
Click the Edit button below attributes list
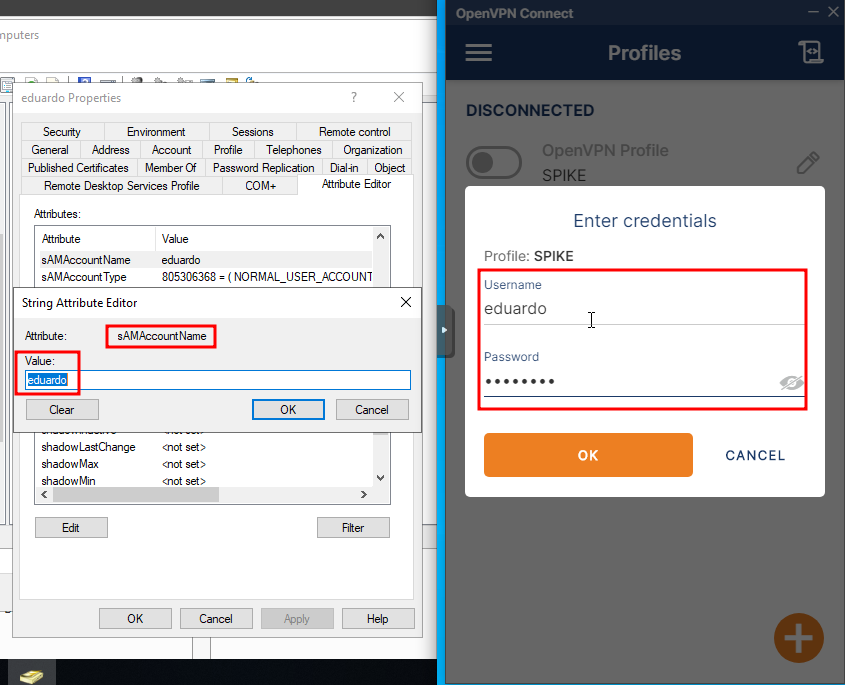[71, 528]
